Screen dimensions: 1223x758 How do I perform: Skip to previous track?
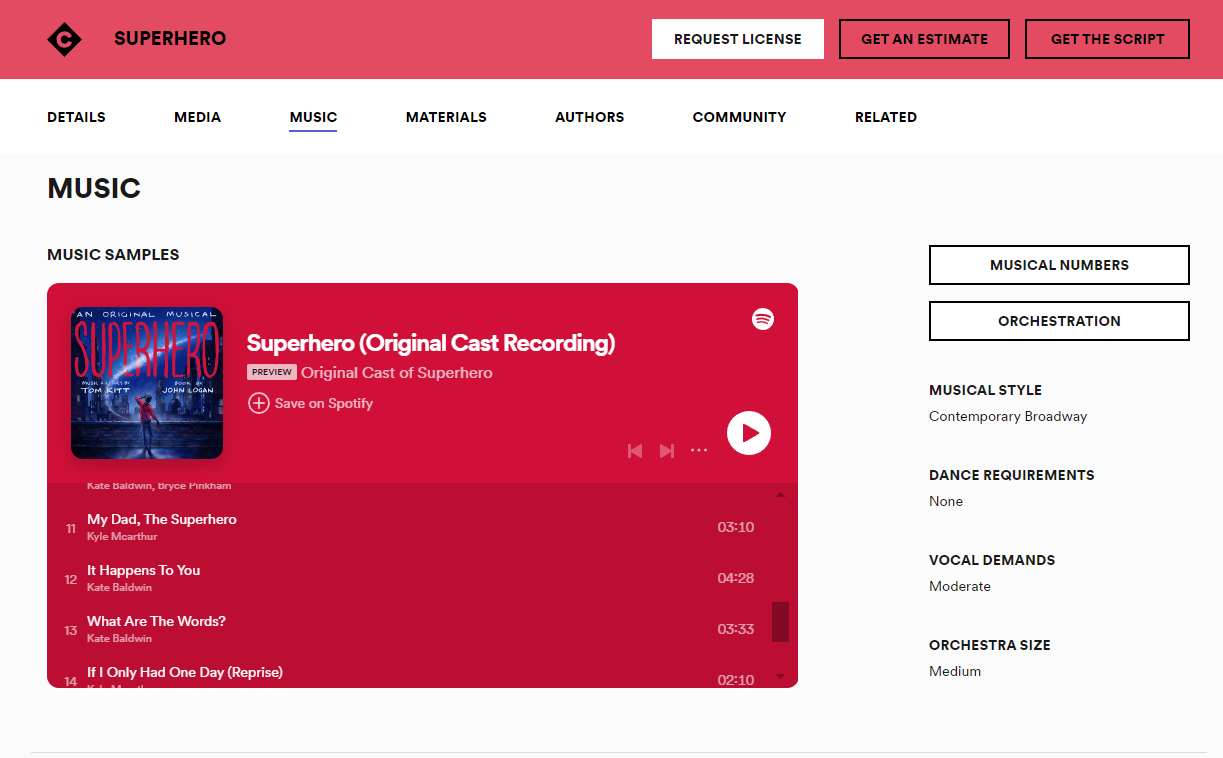click(635, 451)
